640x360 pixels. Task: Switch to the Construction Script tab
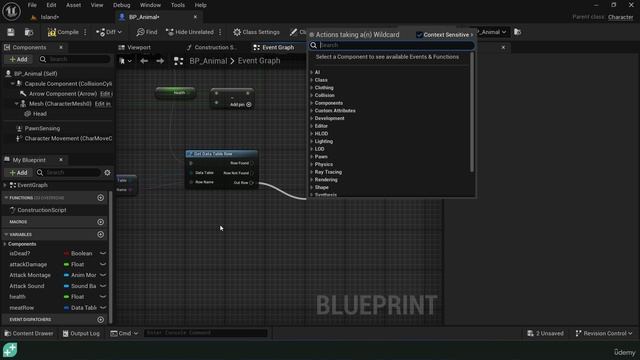tap(211, 47)
